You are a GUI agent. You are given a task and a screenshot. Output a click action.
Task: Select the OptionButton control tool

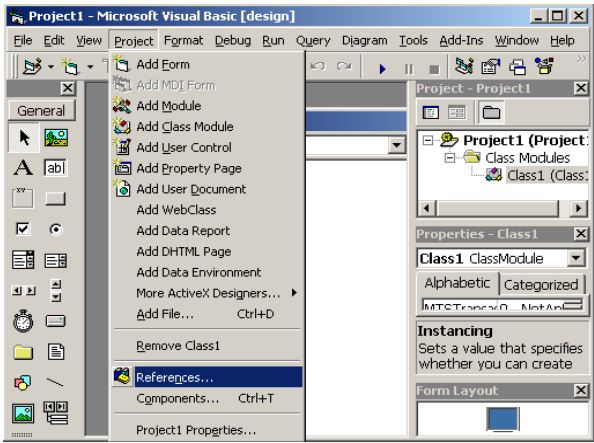tap(56, 229)
